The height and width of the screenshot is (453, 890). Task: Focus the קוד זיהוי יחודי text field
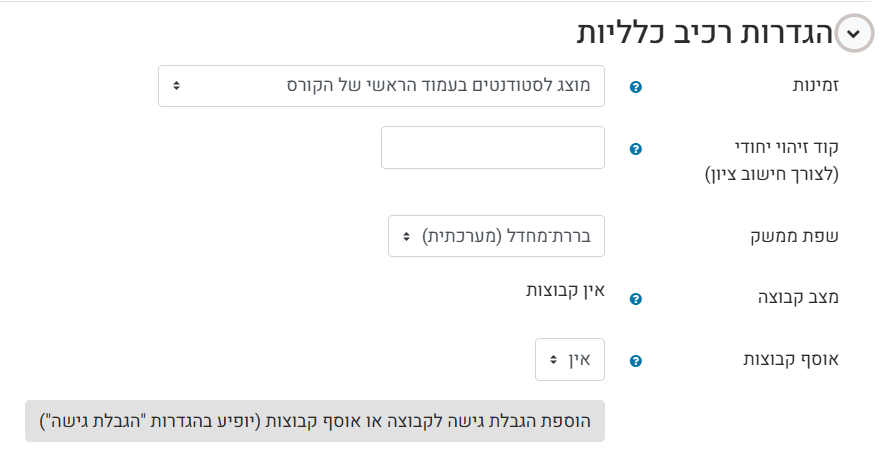[x=493, y=148]
